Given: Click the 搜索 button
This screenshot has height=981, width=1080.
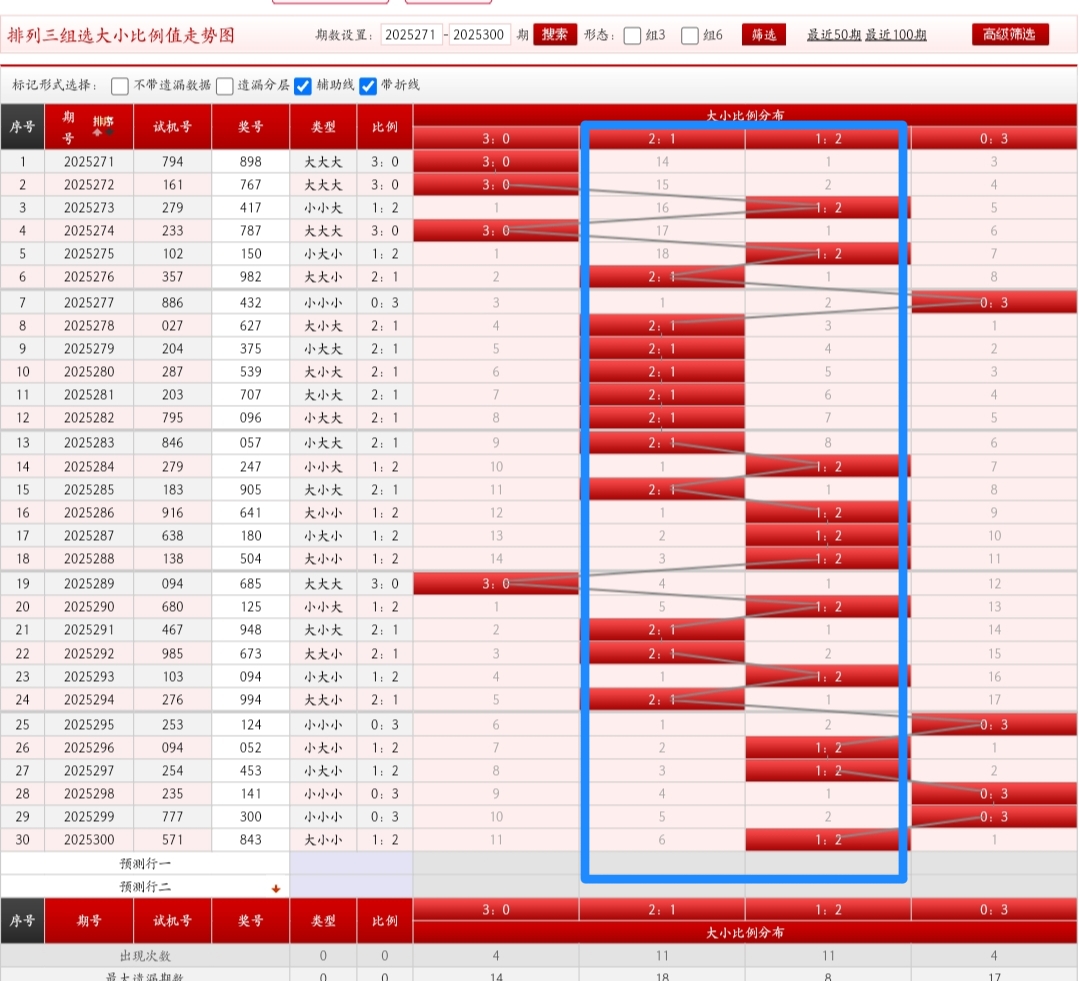Looking at the screenshot, I should [554, 34].
